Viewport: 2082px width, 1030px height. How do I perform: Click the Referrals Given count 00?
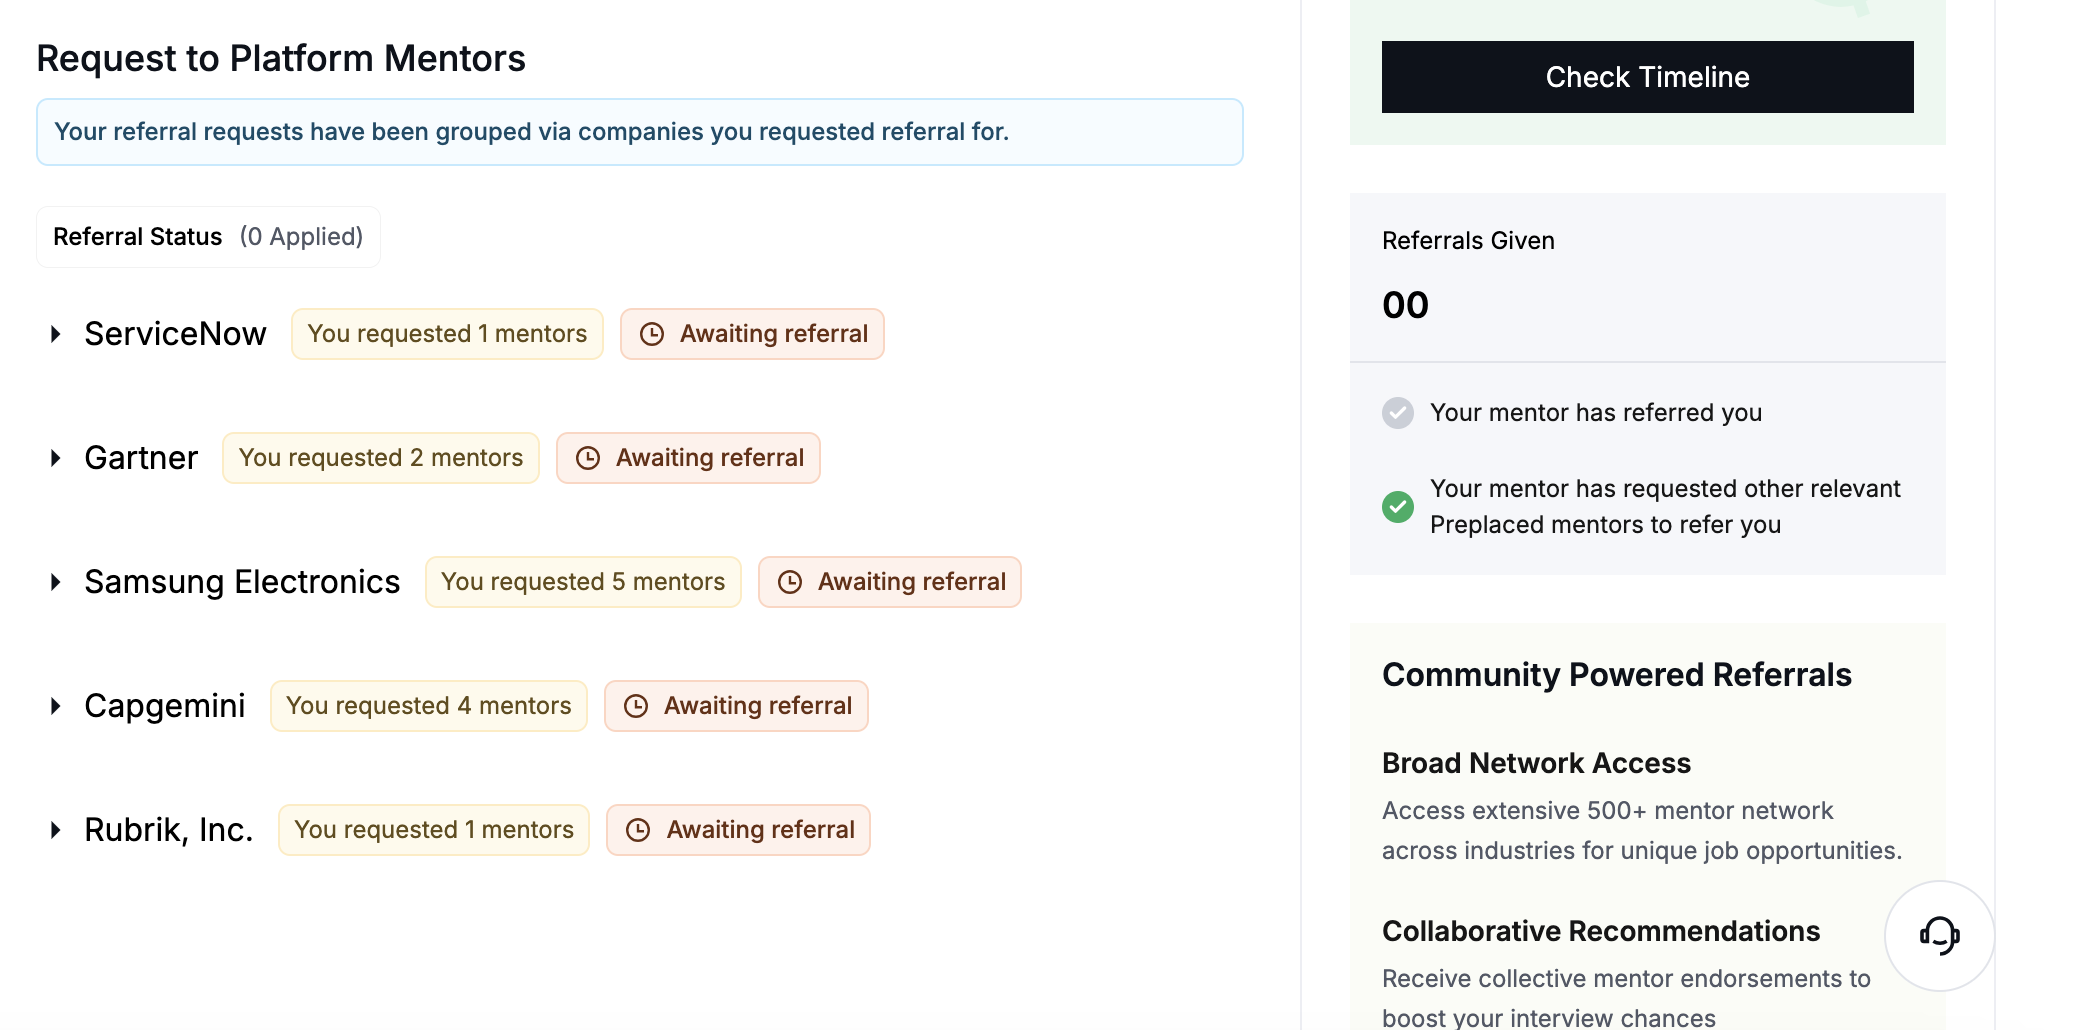pos(1405,305)
